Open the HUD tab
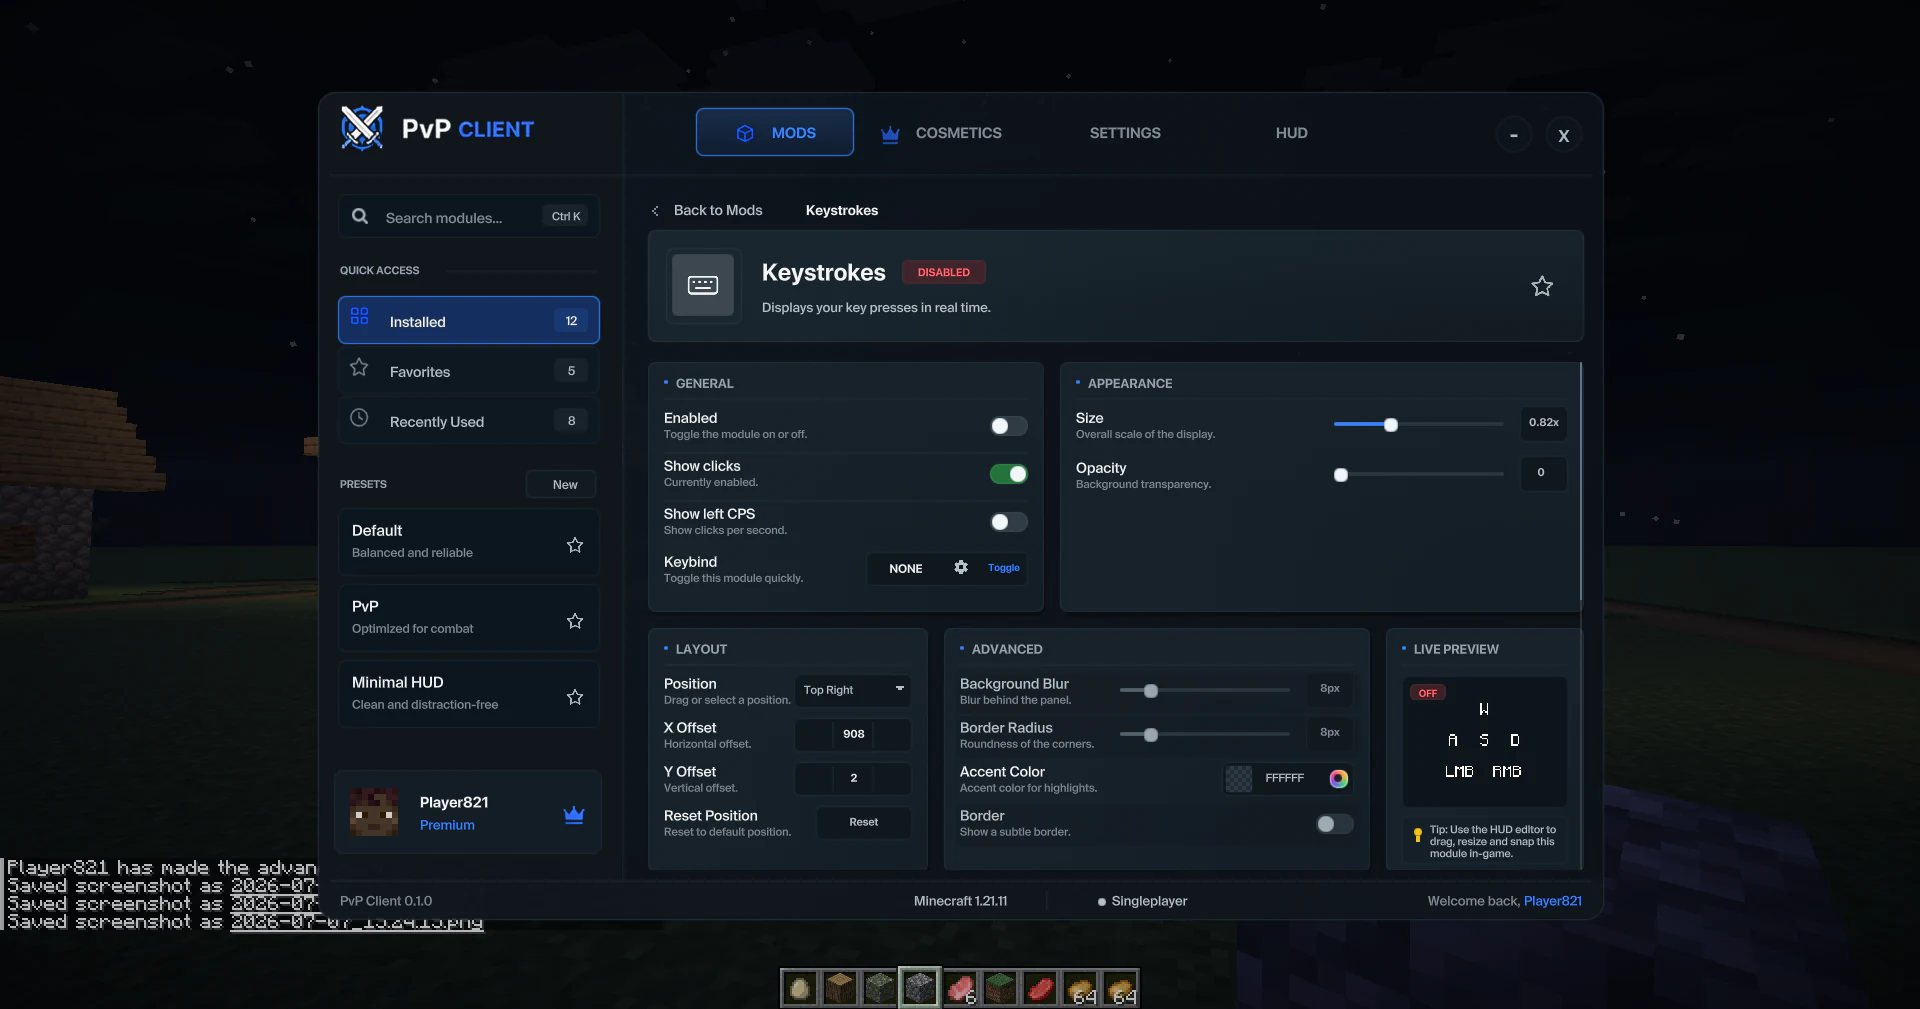 (1291, 133)
